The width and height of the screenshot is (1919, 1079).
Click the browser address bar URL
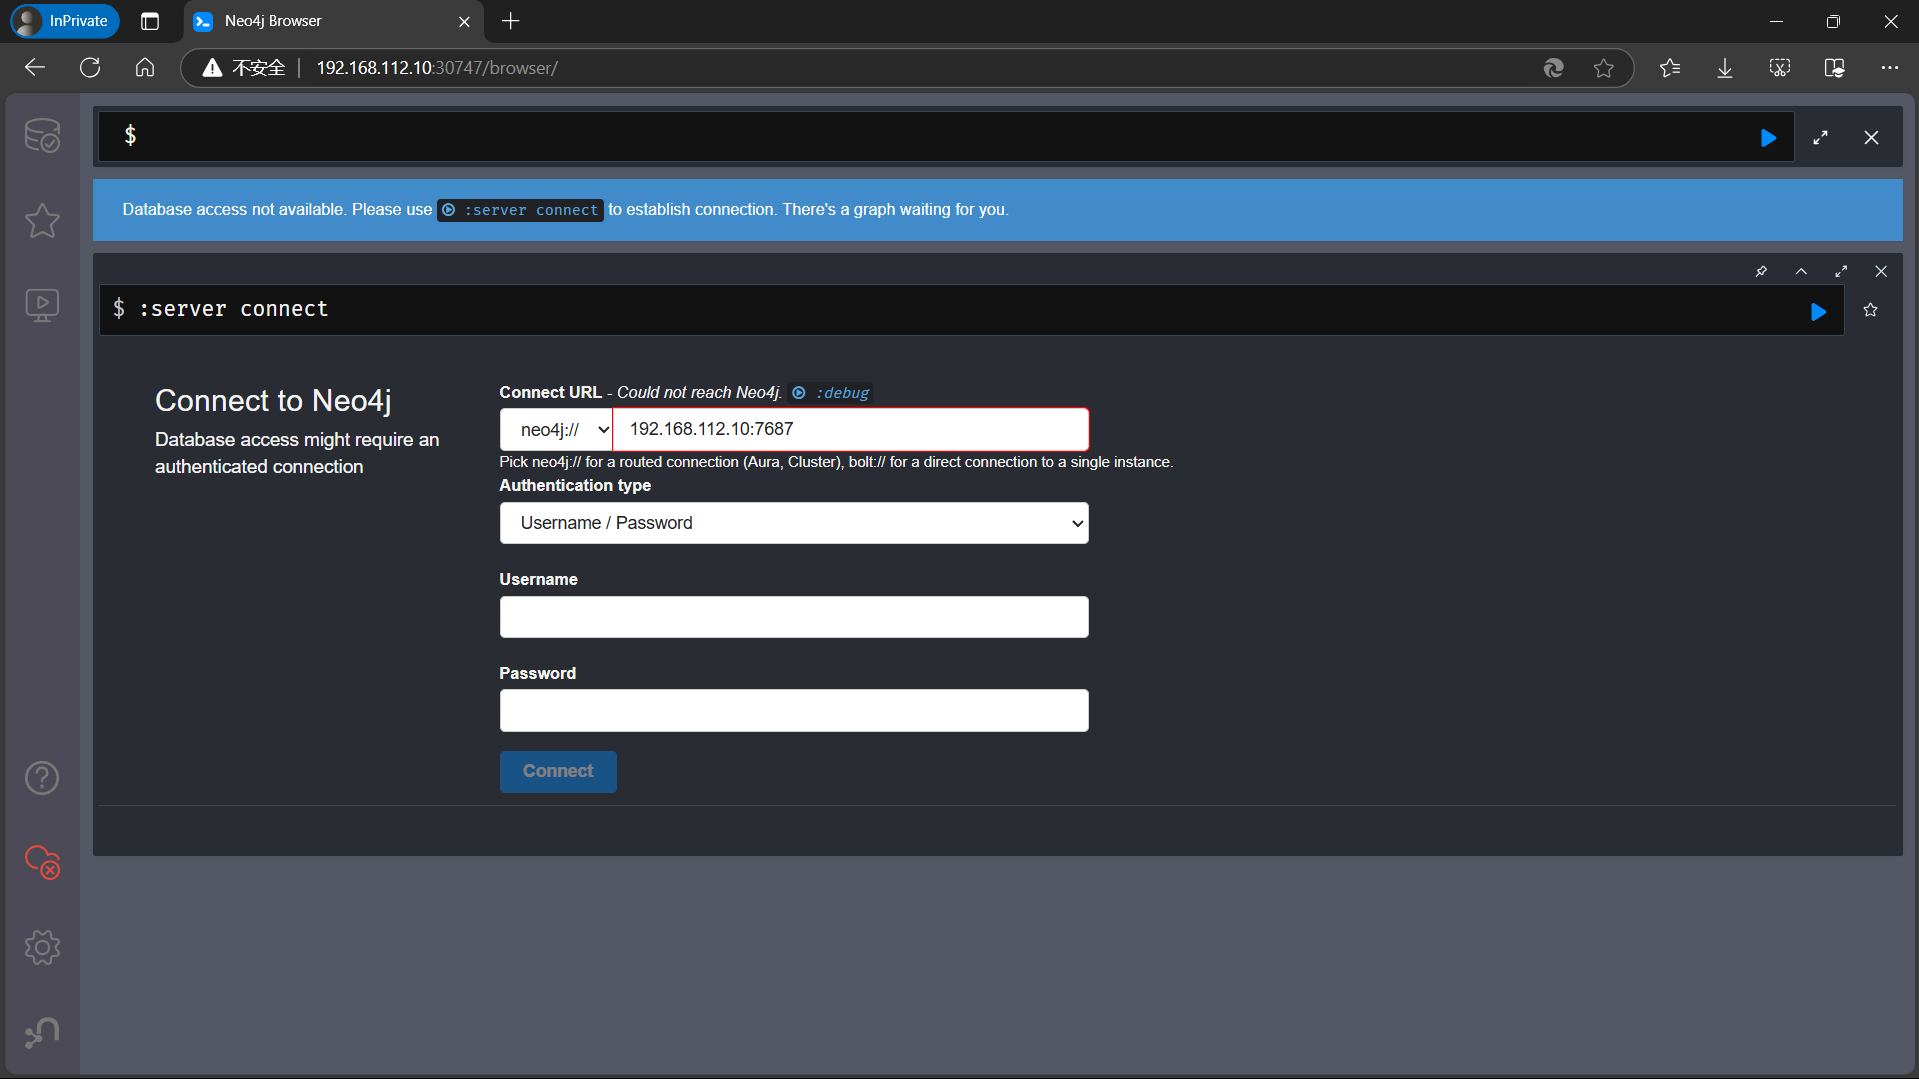[x=437, y=68]
